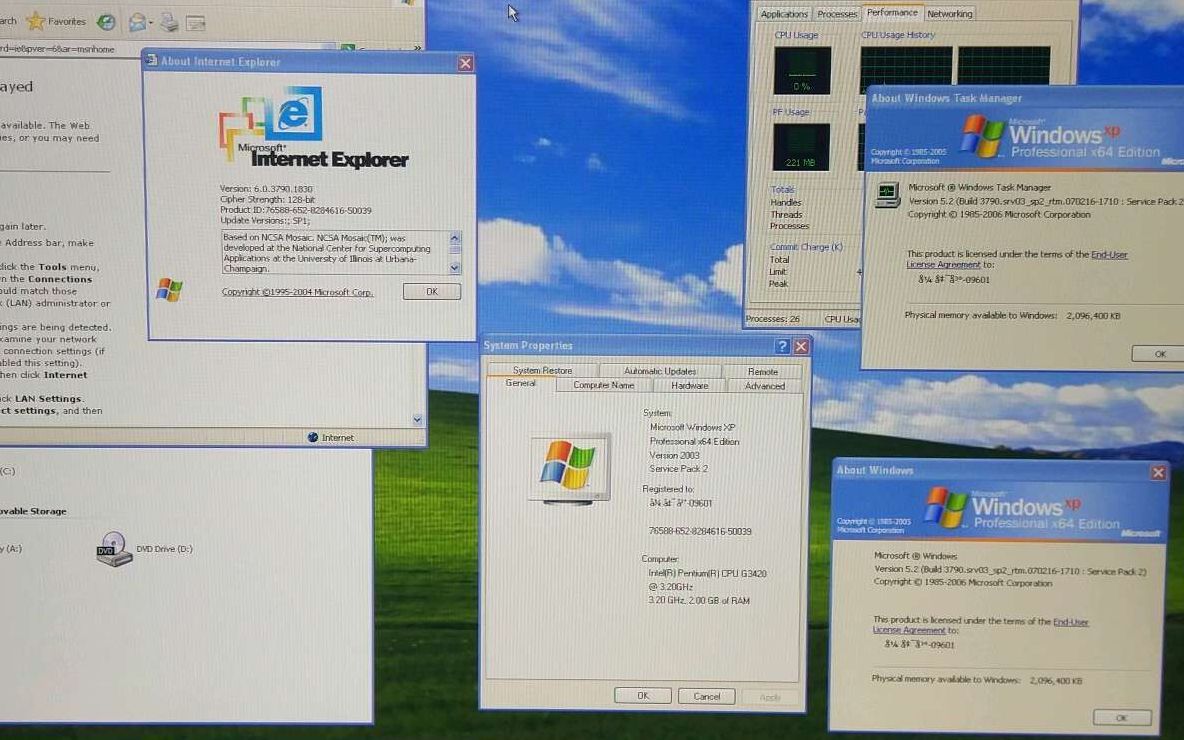This screenshot has height=740, width=1184.
Task: Click OK in About Windows Task Manager
Action: click(1160, 353)
